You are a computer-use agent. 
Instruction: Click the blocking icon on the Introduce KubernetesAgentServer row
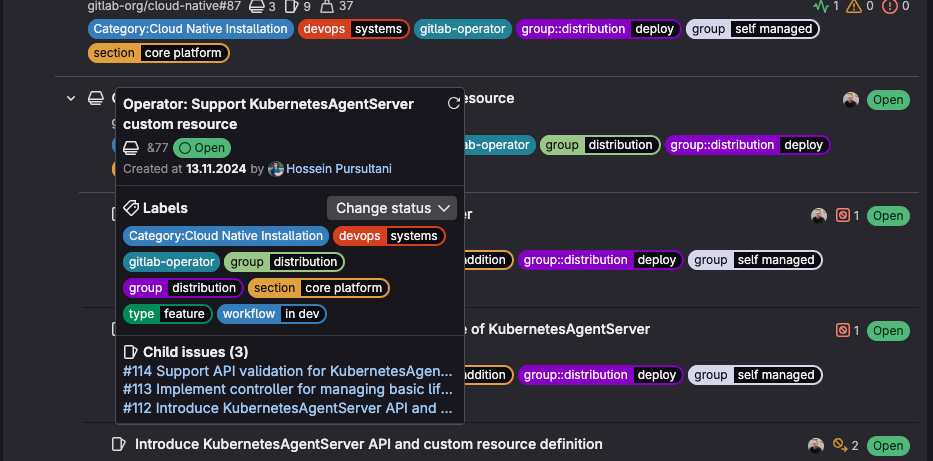(x=840, y=444)
